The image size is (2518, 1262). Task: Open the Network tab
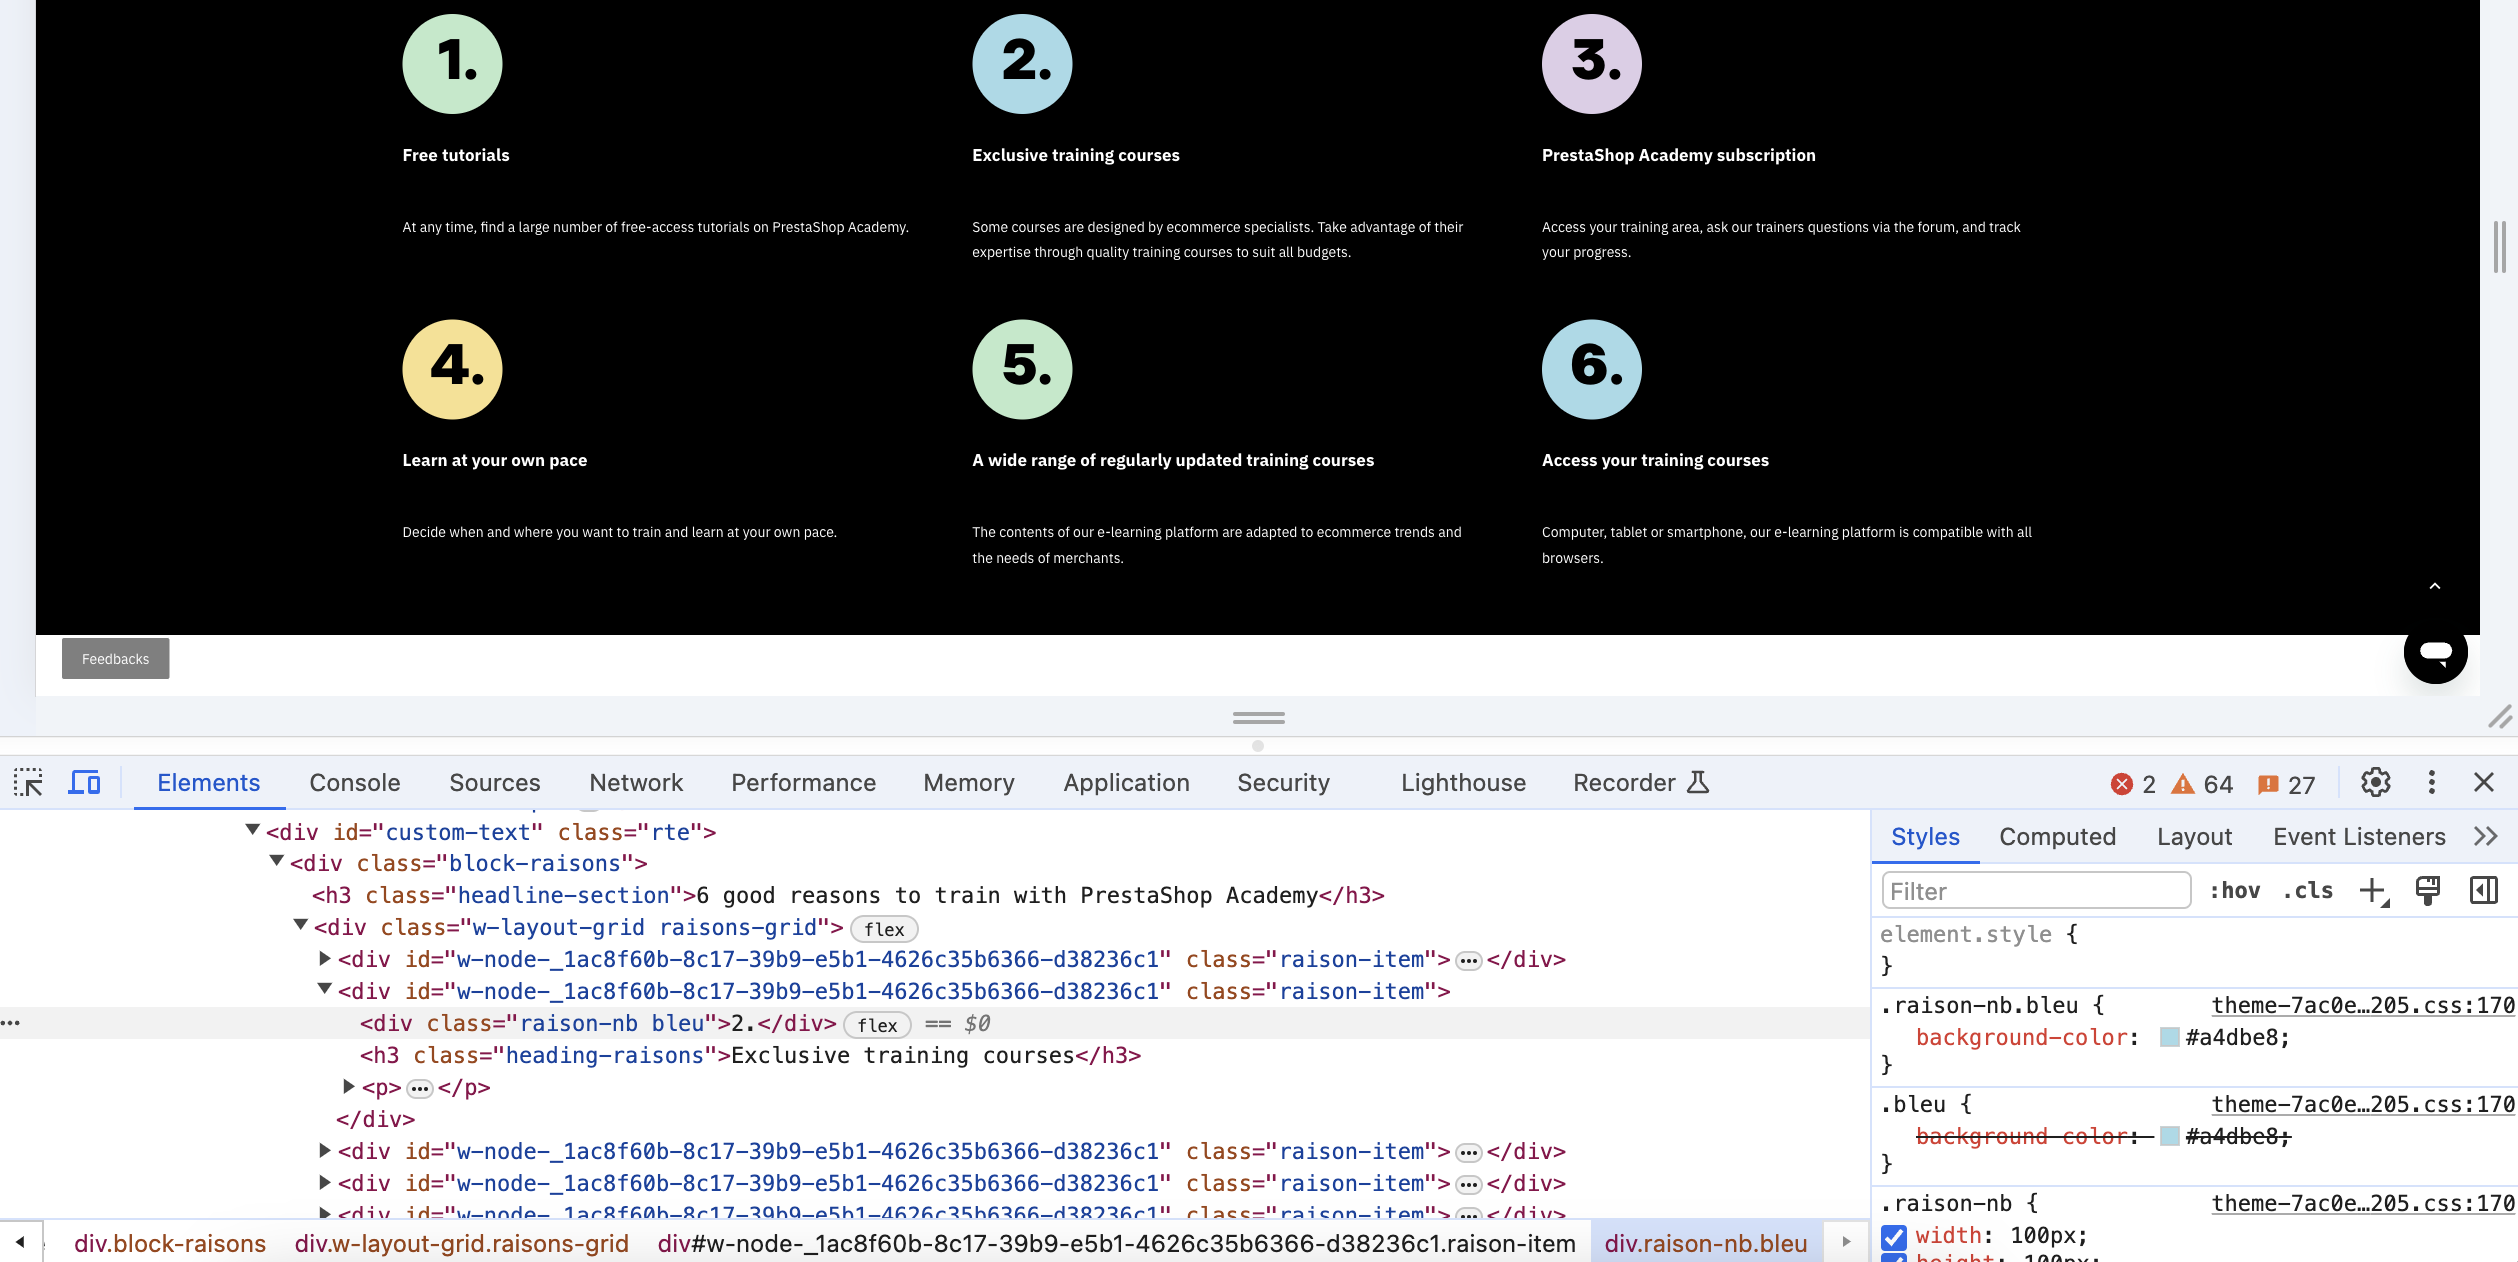[636, 782]
